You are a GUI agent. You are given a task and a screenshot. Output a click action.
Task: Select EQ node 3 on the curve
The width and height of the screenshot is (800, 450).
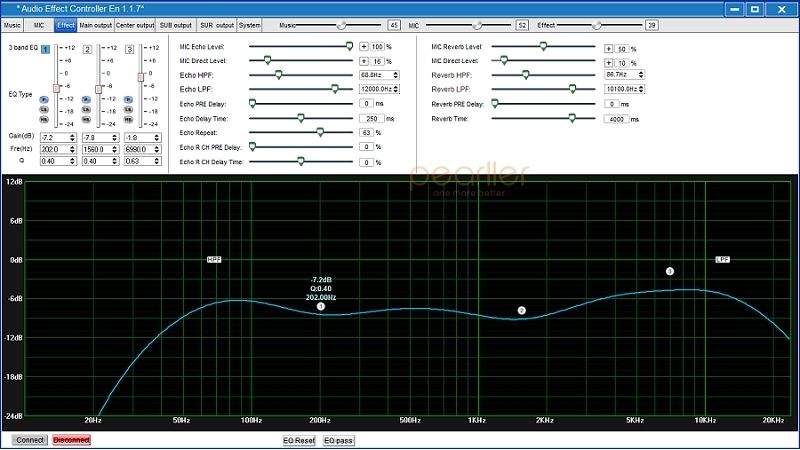click(x=670, y=271)
